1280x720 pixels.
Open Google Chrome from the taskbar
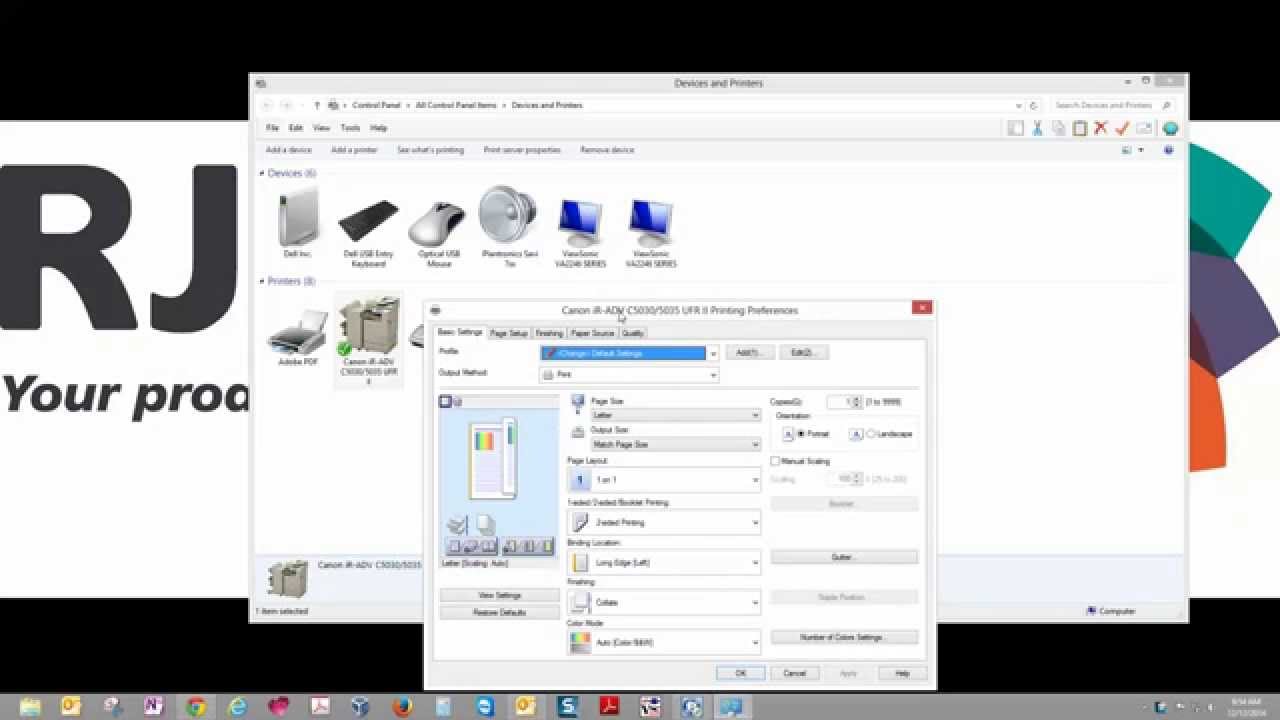195,707
